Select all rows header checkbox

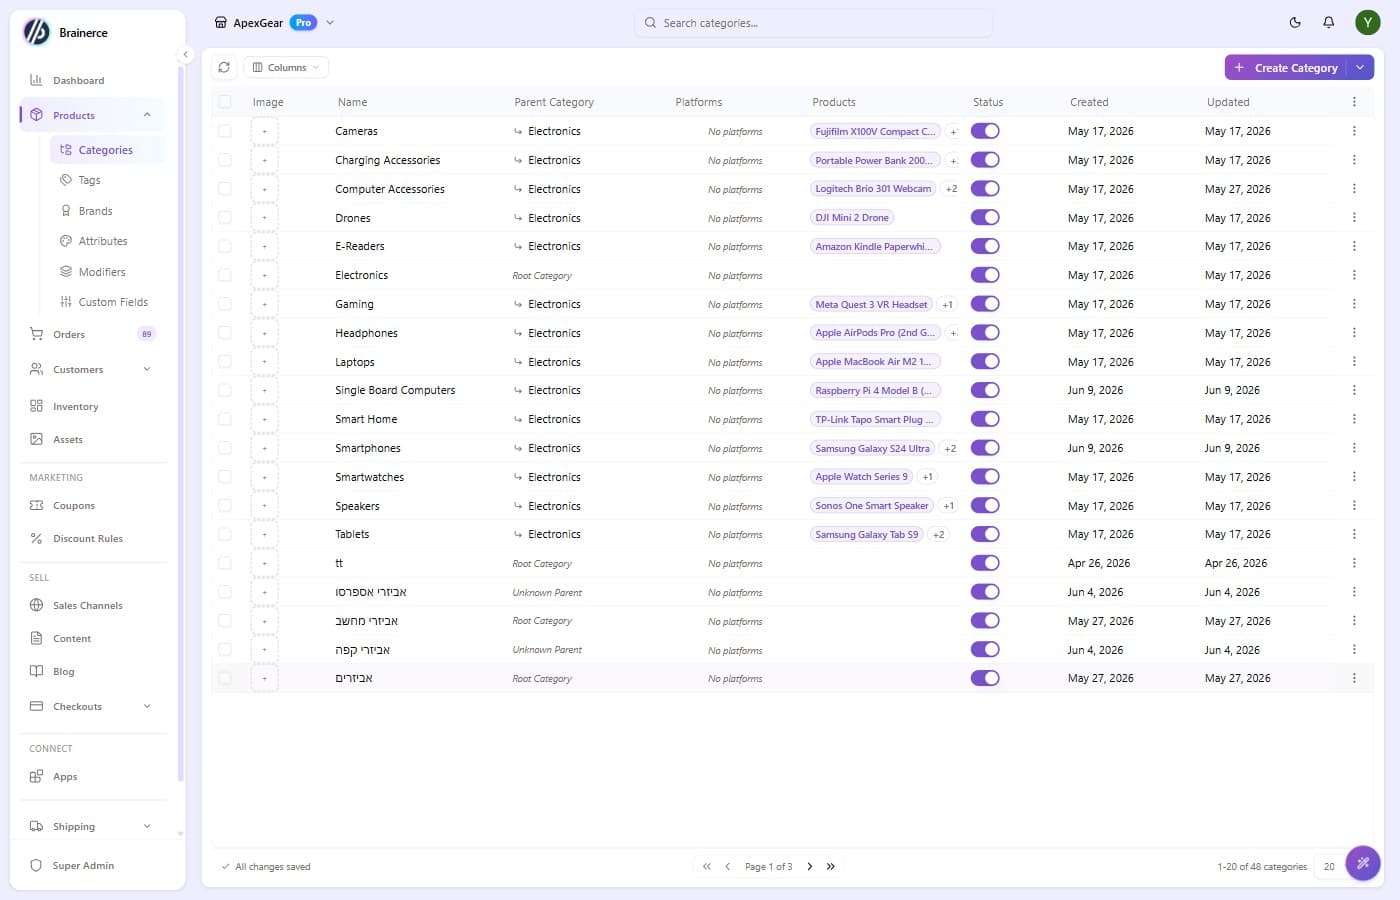click(x=225, y=102)
